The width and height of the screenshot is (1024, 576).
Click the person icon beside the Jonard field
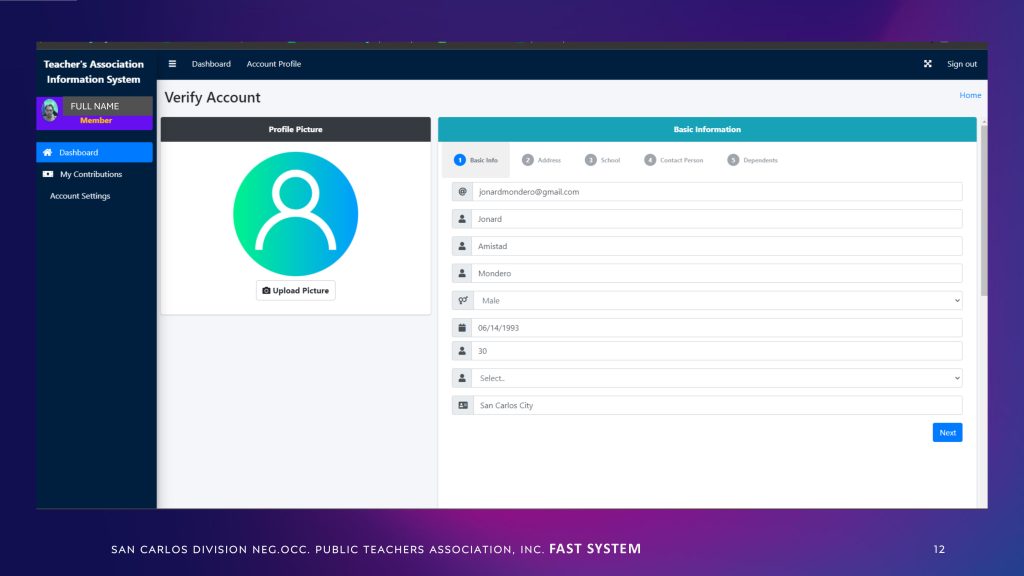tap(462, 219)
